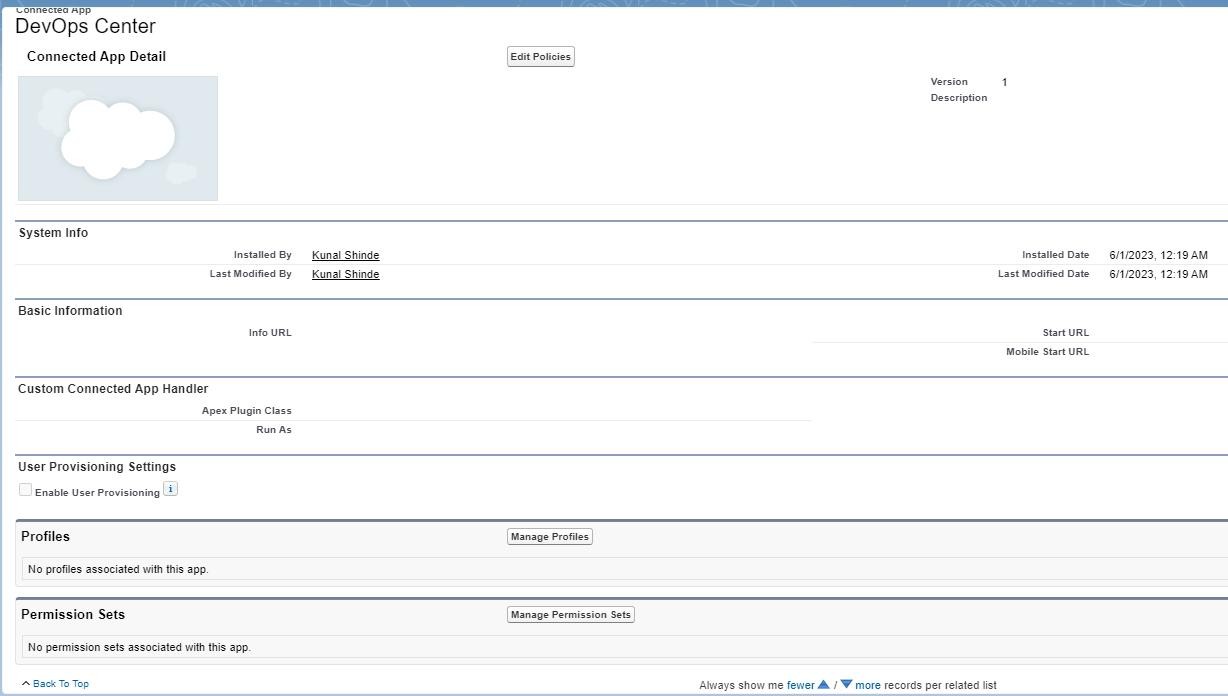Screen dimensions: 1228x696
Task: Show more records per related list
Action: 868,685
